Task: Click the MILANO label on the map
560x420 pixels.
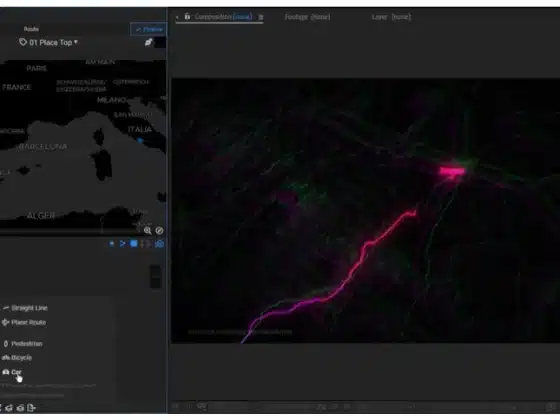Action: tap(111, 100)
